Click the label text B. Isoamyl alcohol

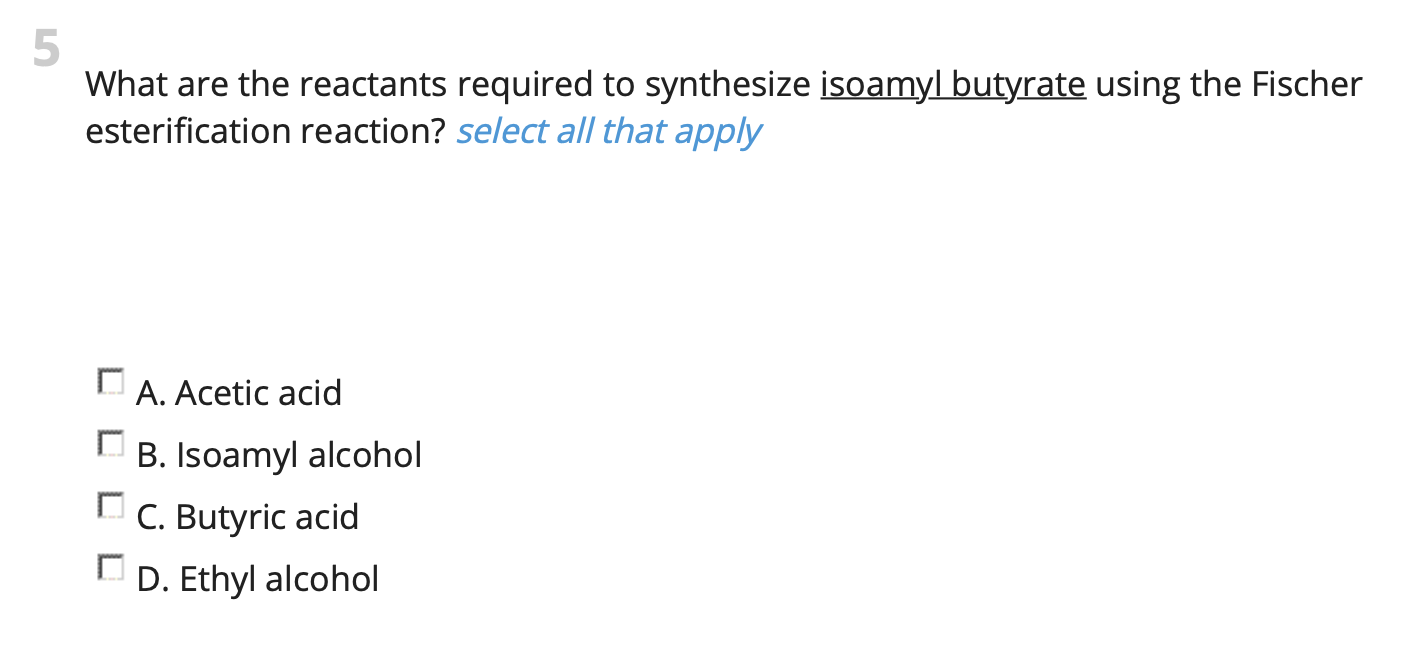[280, 455]
